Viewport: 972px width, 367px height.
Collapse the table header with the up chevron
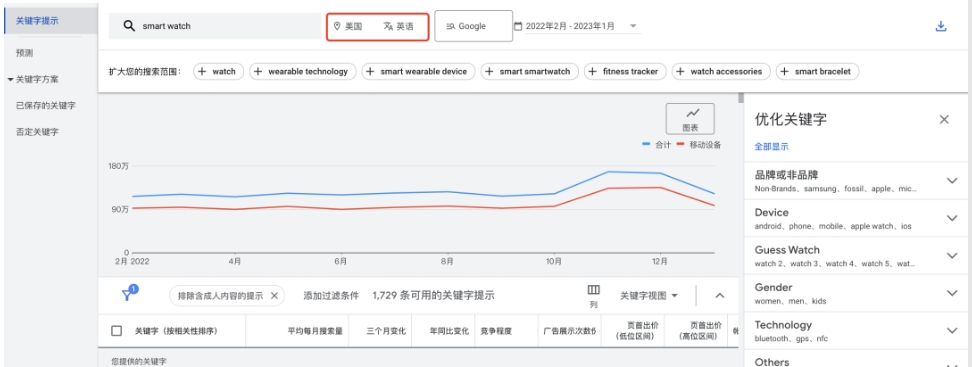[720, 296]
